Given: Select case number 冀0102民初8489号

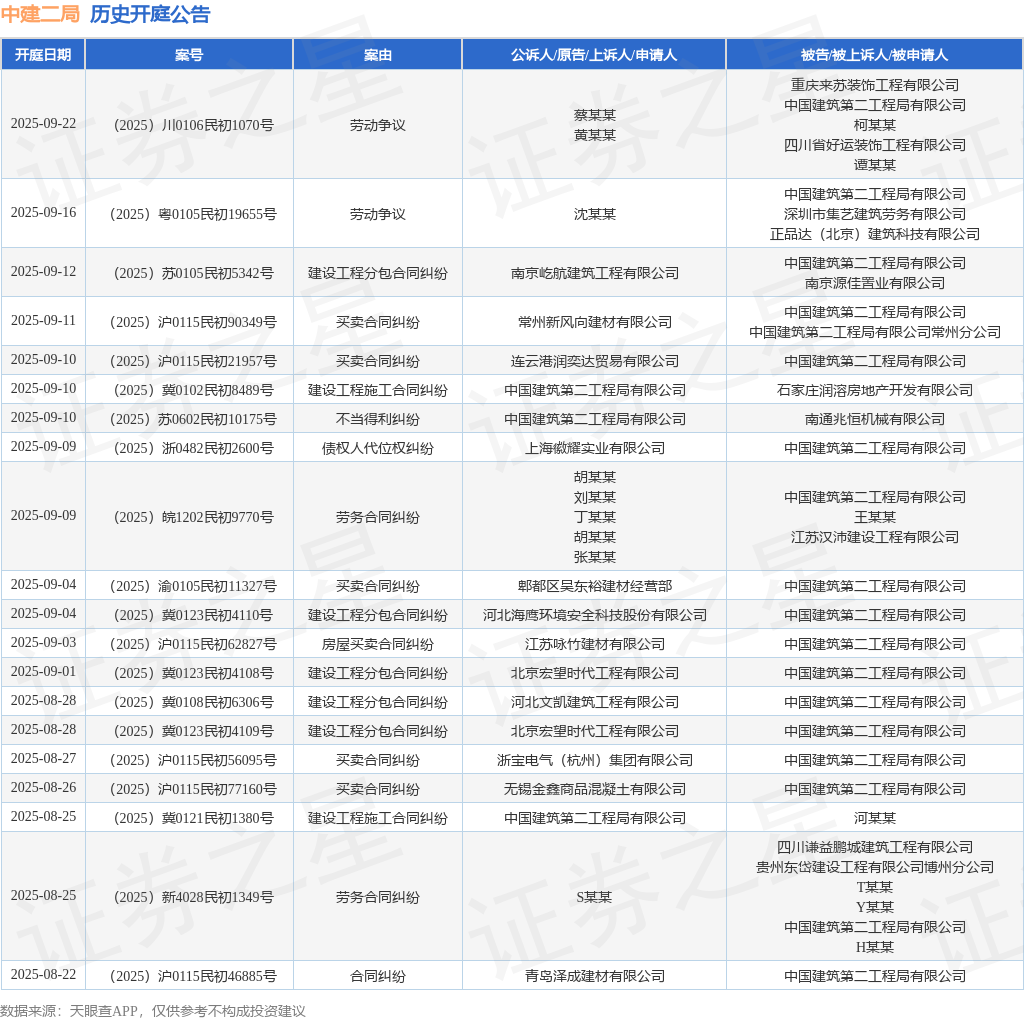Looking at the screenshot, I should tap(193, 390).
